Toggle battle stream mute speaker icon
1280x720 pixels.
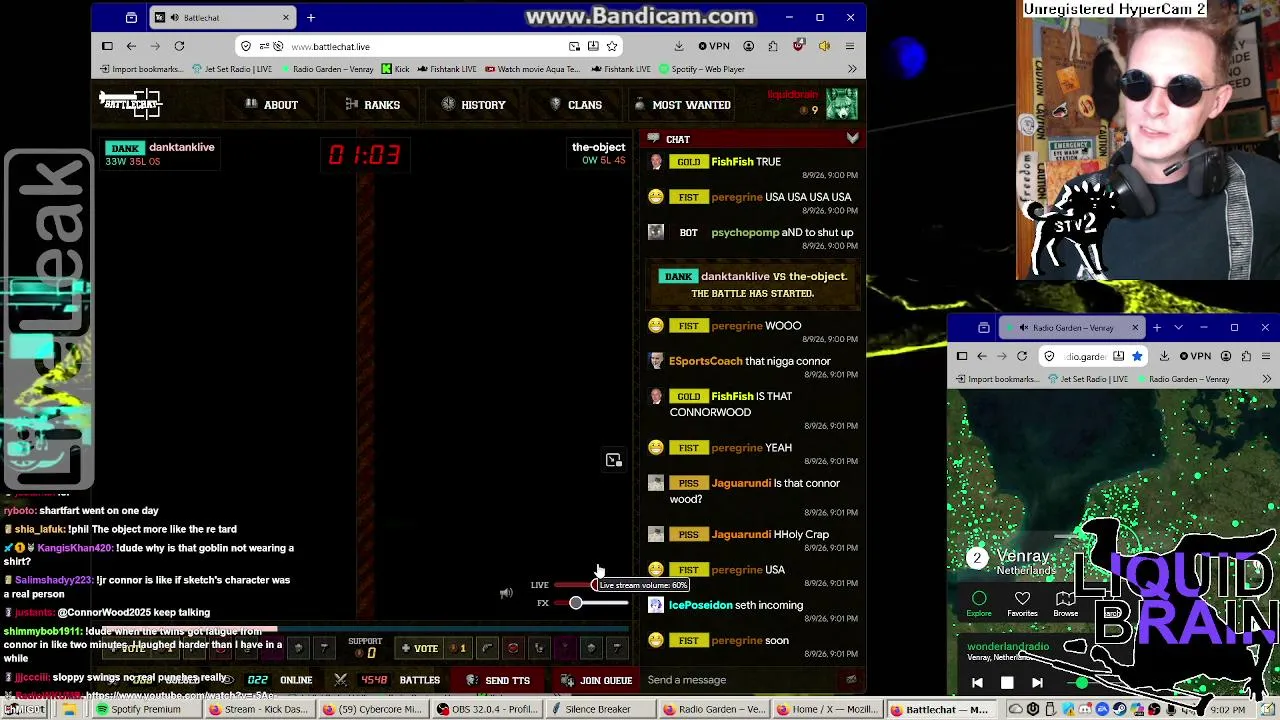coord(506,593)
